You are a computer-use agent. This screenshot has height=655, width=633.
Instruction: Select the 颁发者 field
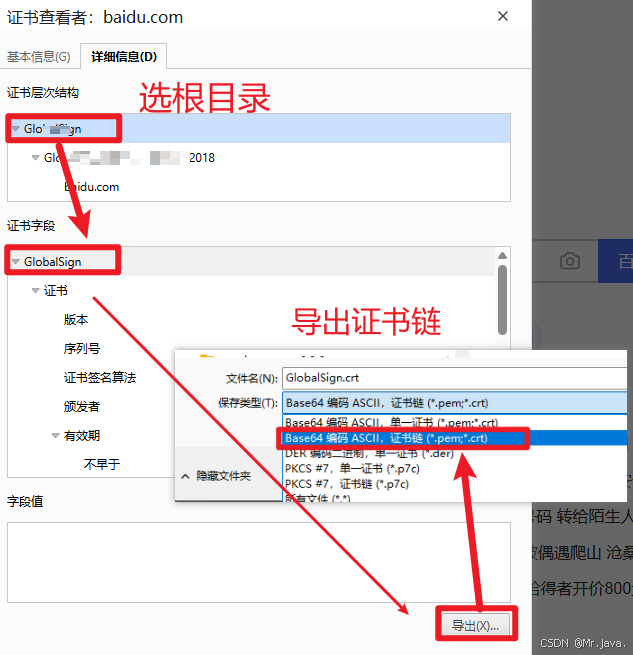tap(81, 406)
